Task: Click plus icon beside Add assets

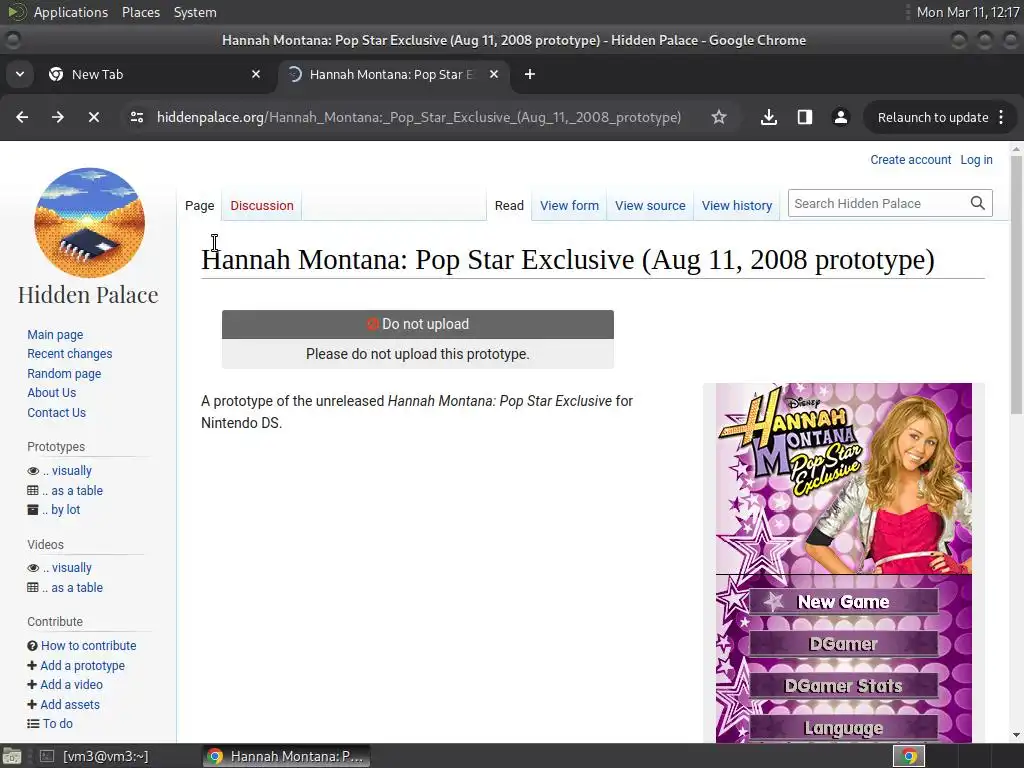Action: point(32,705)
